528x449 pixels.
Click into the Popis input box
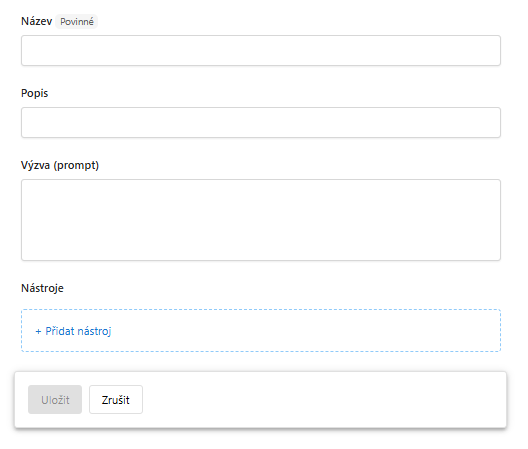tap(261, 123)
